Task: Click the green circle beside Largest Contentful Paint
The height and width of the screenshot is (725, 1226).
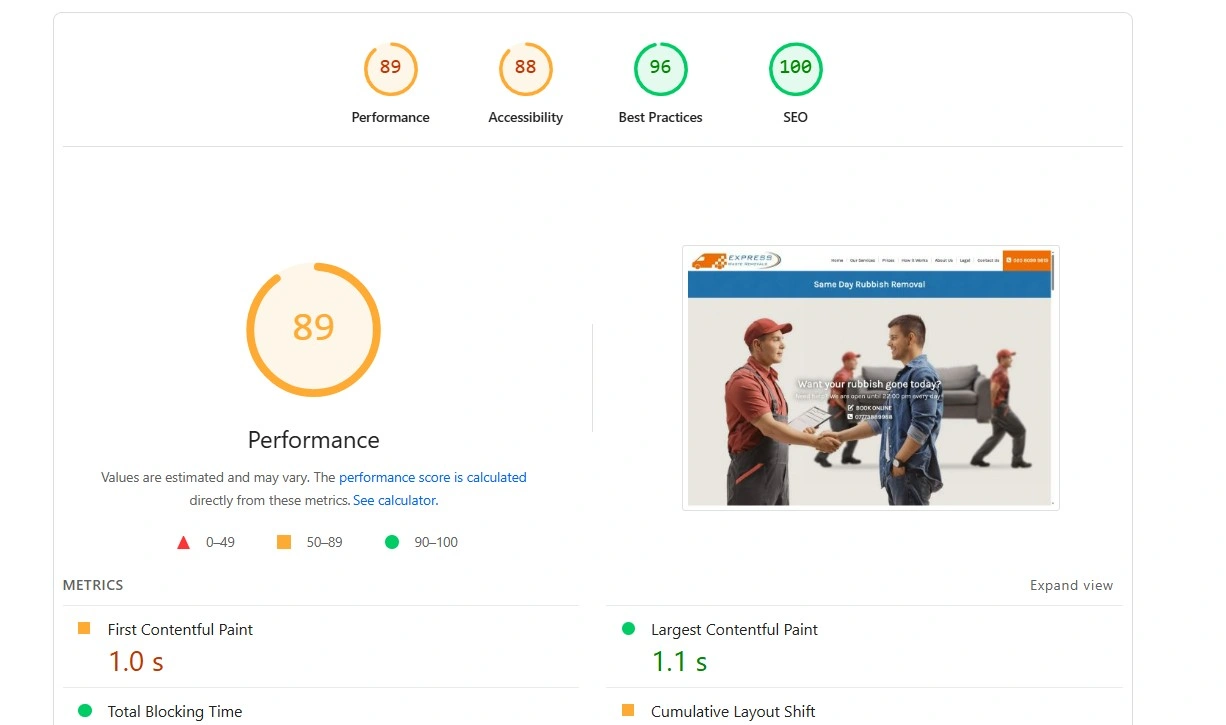Action: point(629,628)
